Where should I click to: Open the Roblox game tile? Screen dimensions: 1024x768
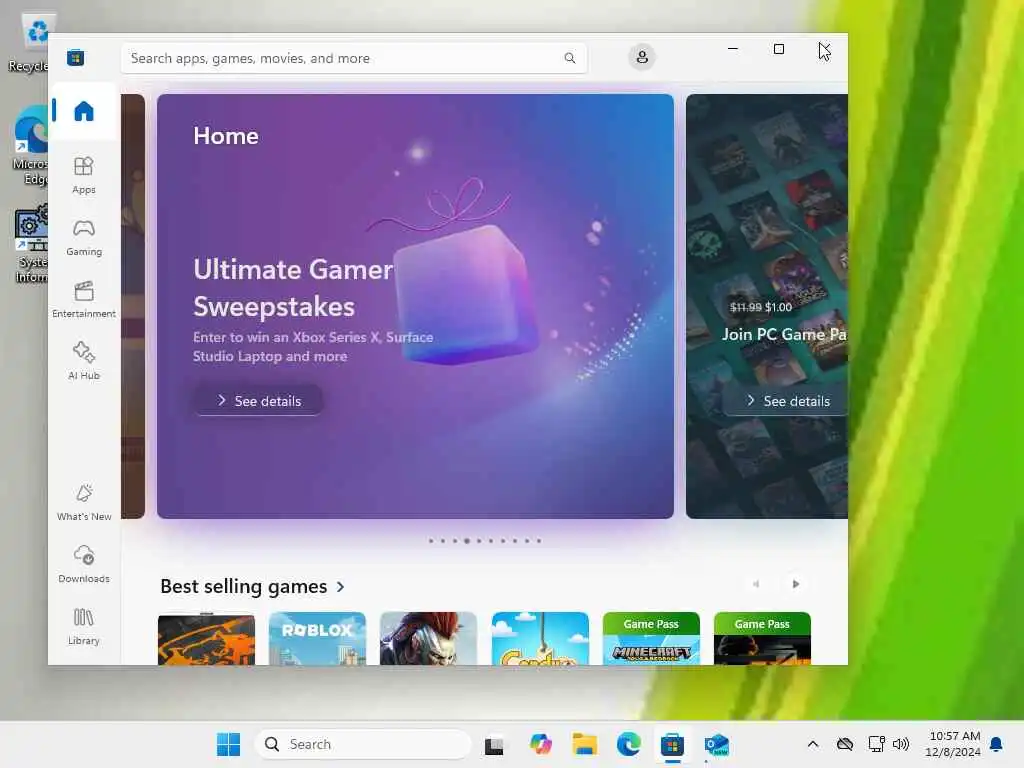(317, 638)
